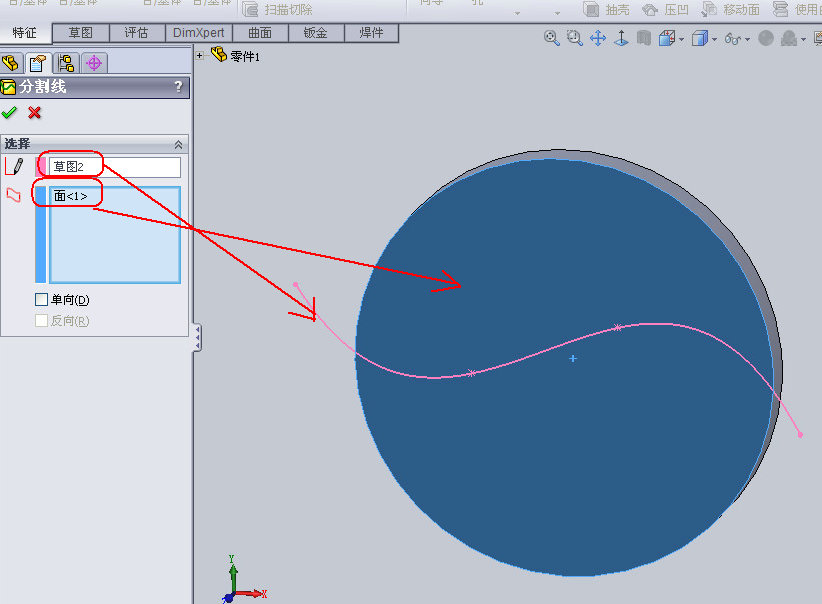Click the faces-to-split selection icon
Image resolution: width=822 pixels, height=604 pixels.
pos(13,195)
